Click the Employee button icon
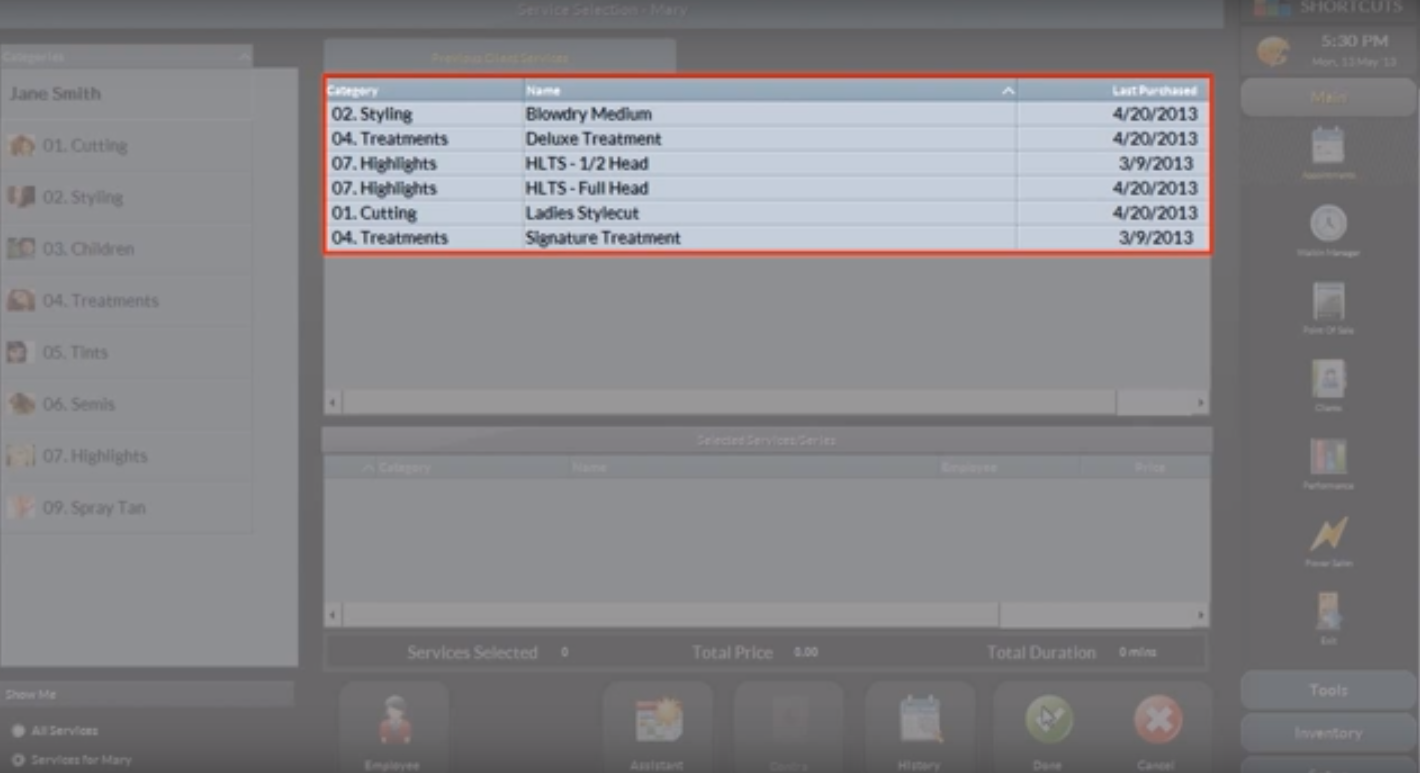This screenshot has height=773, width=1420. (394, 721)
